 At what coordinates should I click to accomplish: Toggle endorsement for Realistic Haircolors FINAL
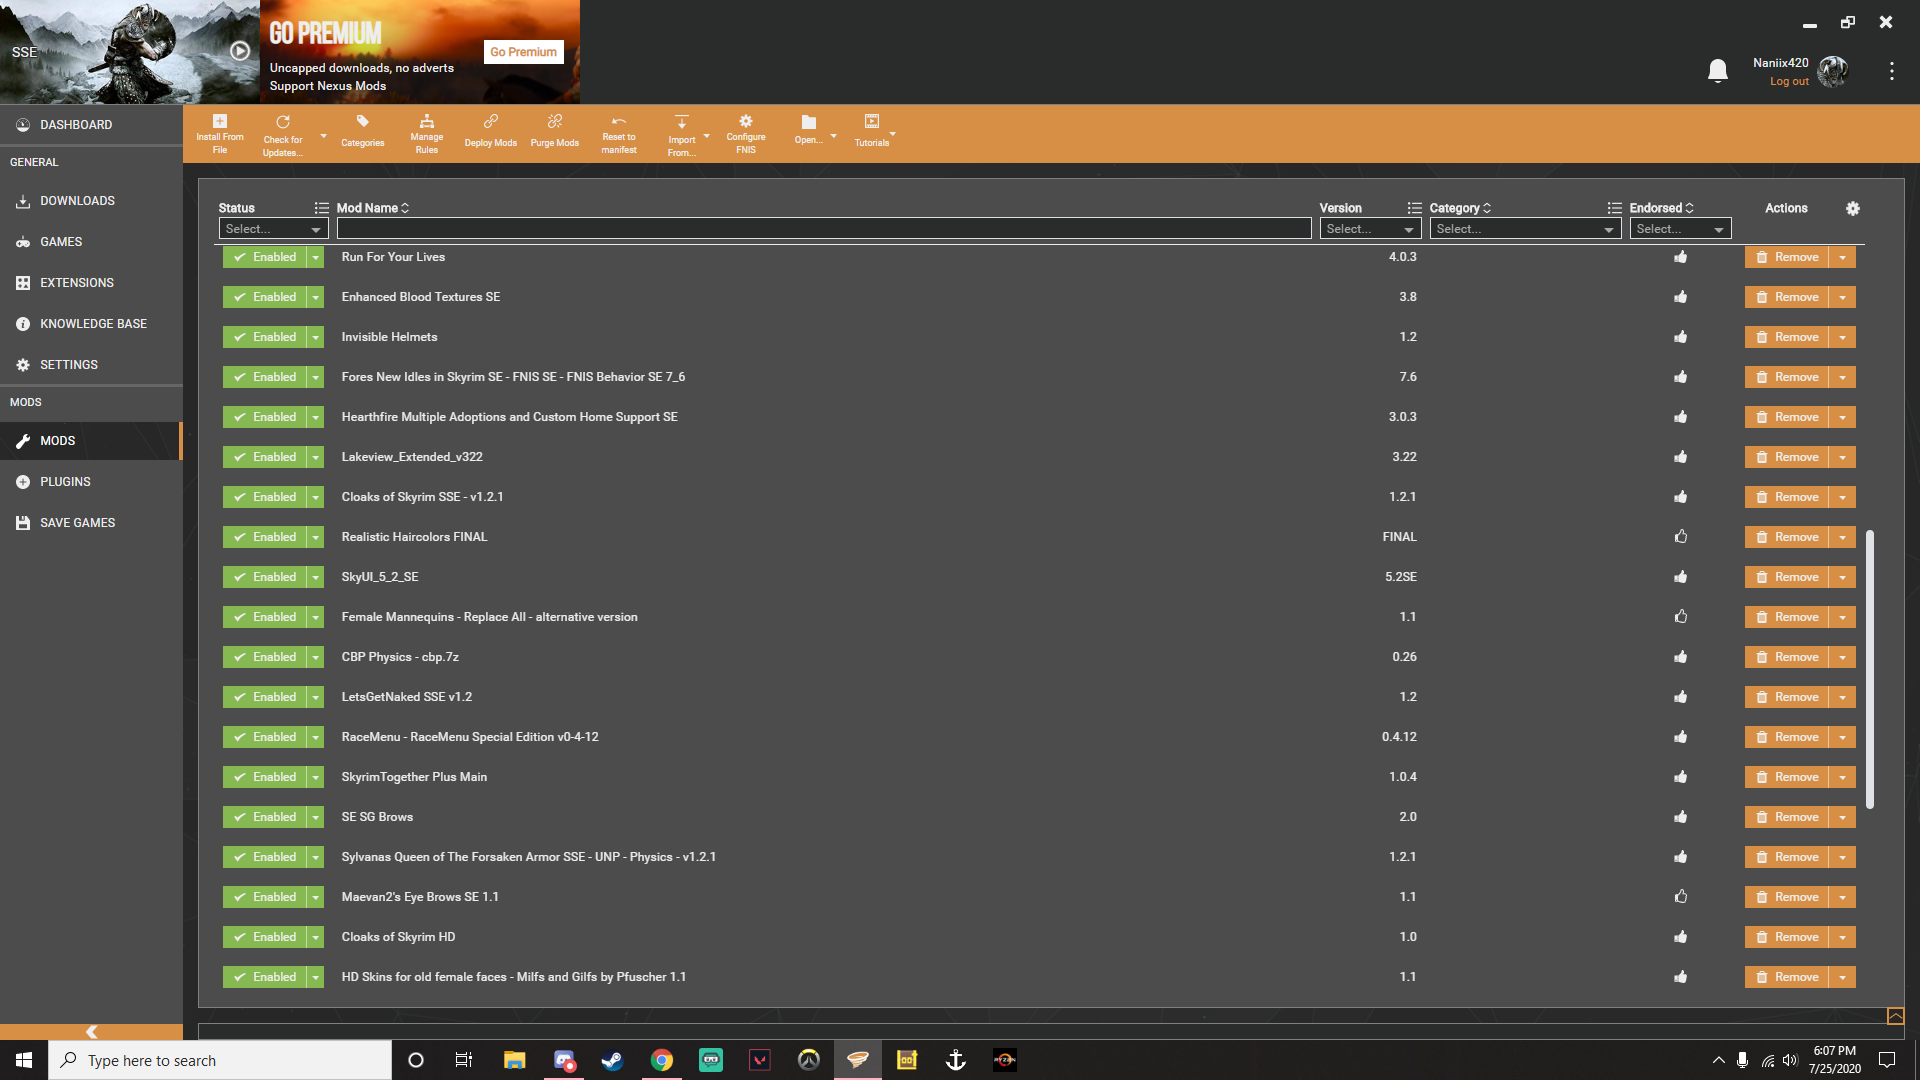tap(1681, 537)
